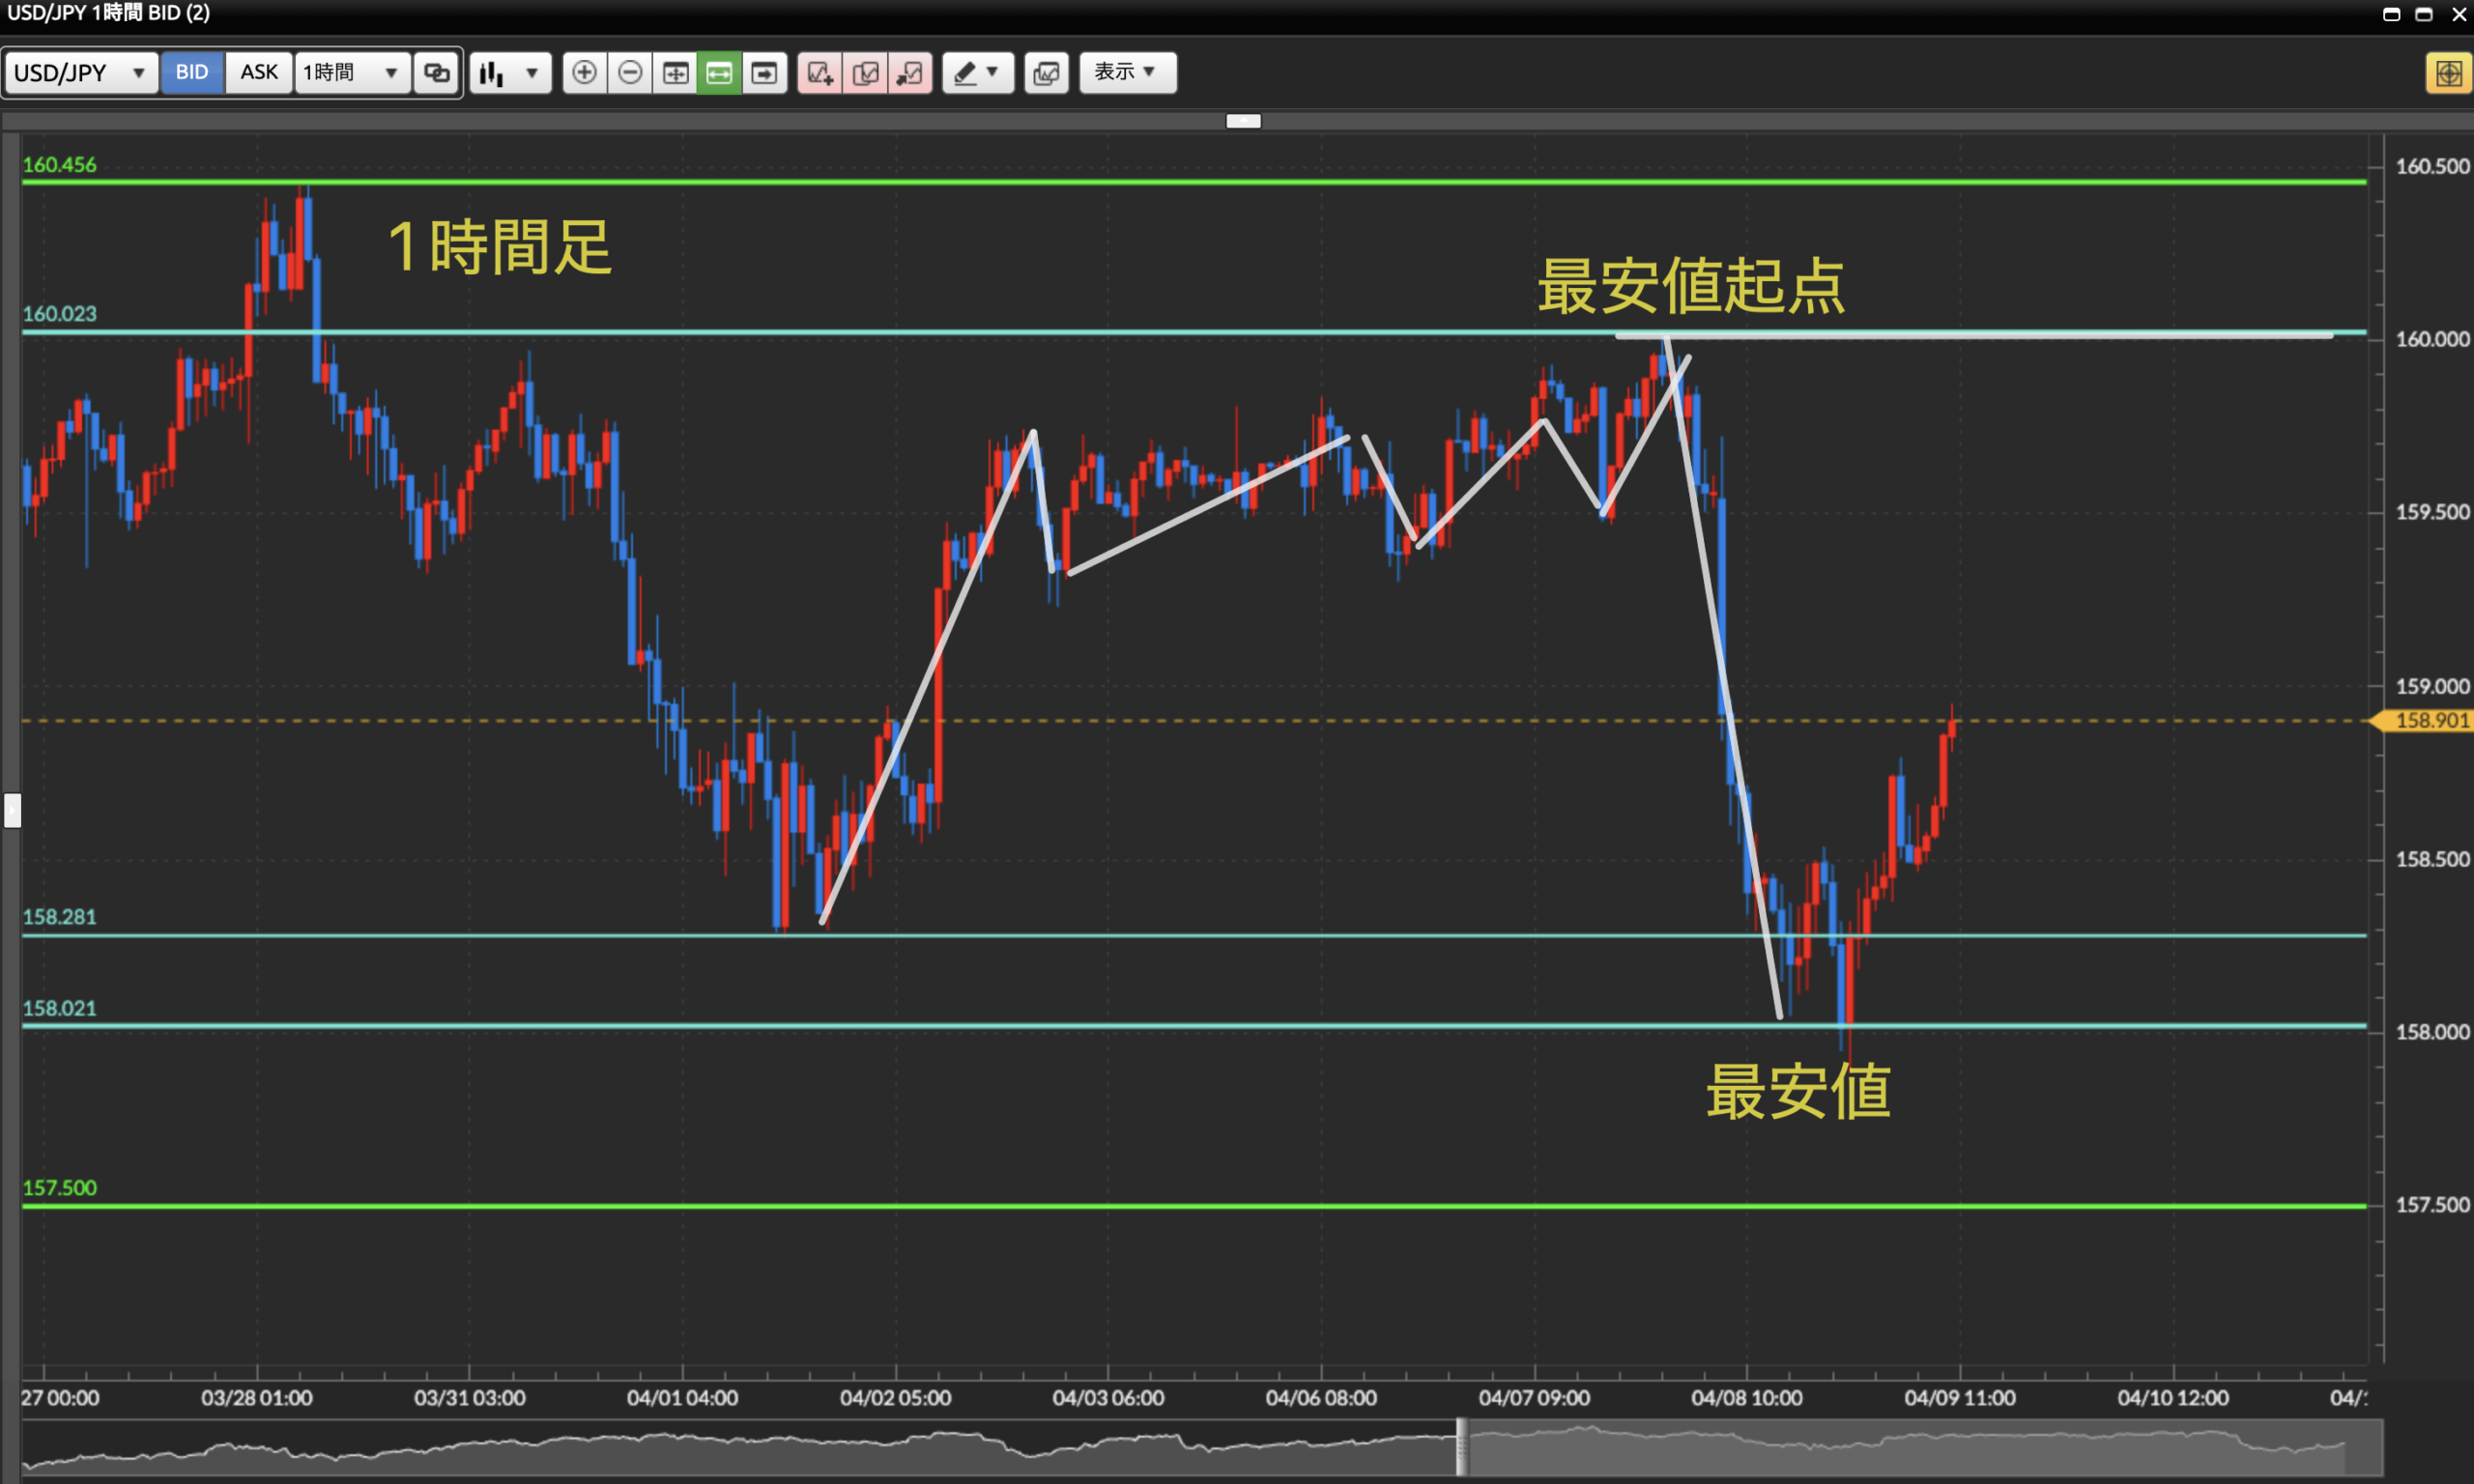Click the overlay comparison chart icon
The image size is (2474, 1484).
1046,73
